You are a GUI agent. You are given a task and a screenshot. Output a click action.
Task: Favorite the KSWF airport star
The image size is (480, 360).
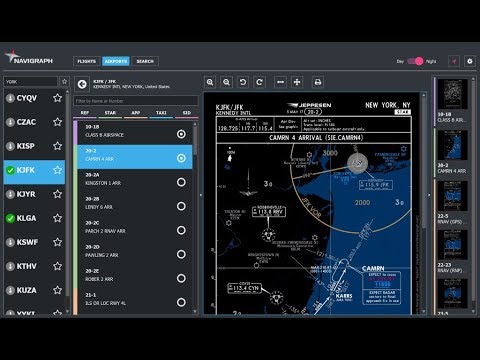point(57,242)
